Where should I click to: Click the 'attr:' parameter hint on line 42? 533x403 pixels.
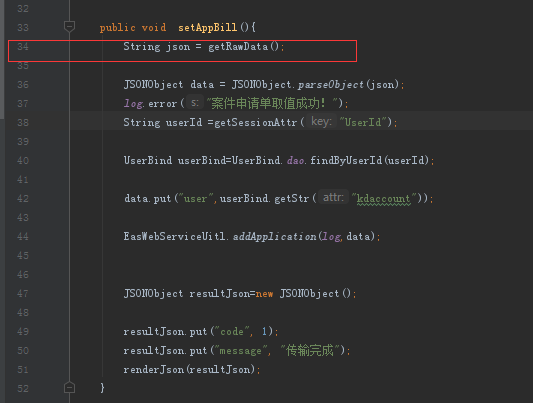pyautogui.click(x=333, y=197)
